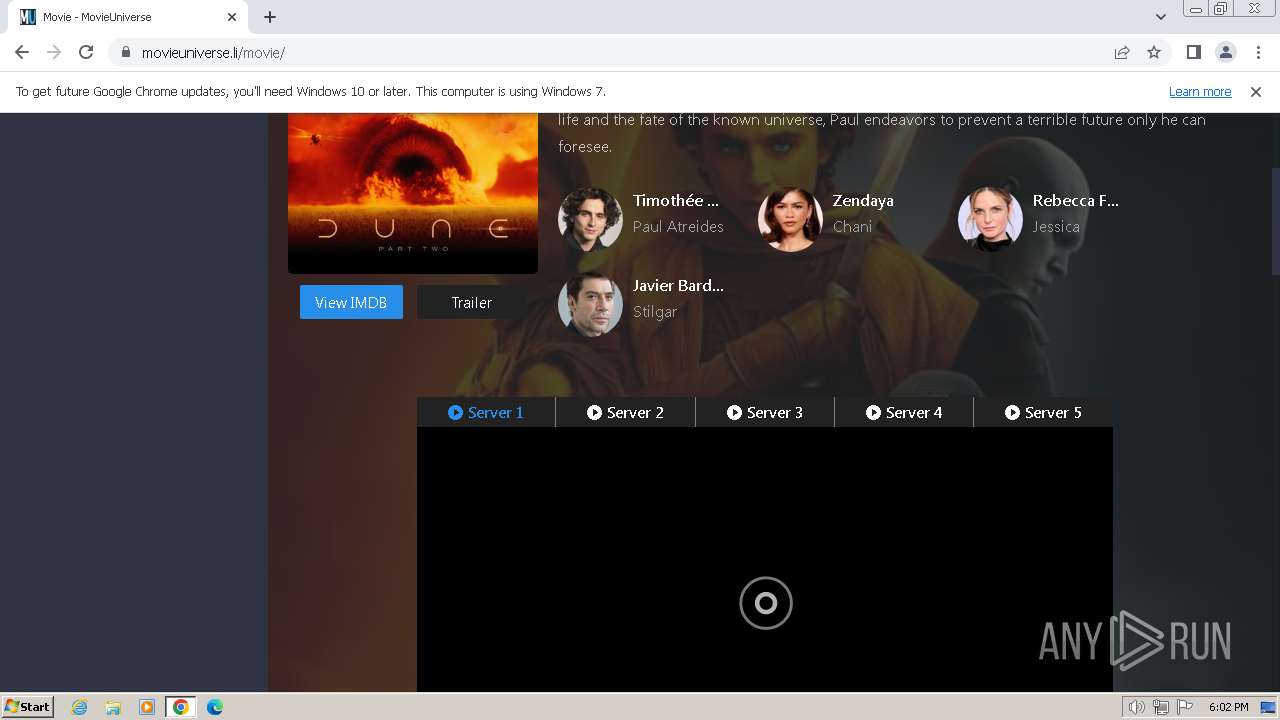Launch Internet Explorer from the taskbar

coord(80,707)
